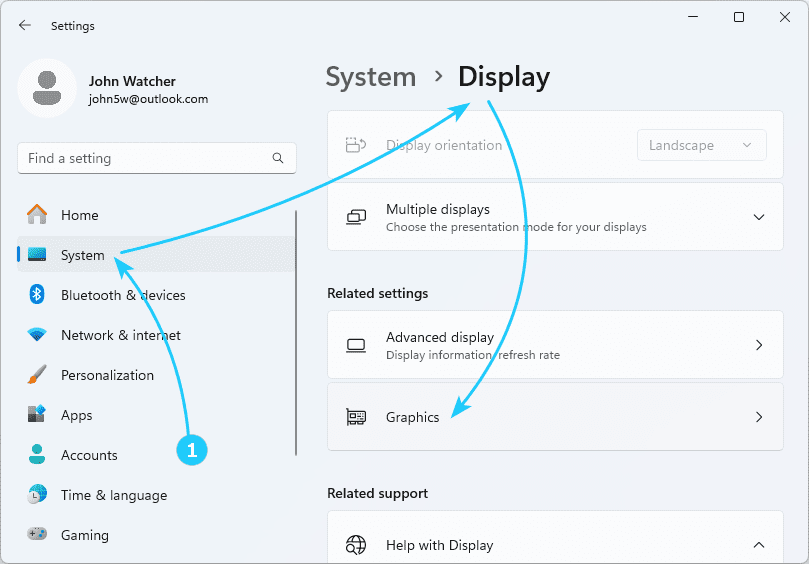Select Apps in the sidebar

(x=76, y=415)
